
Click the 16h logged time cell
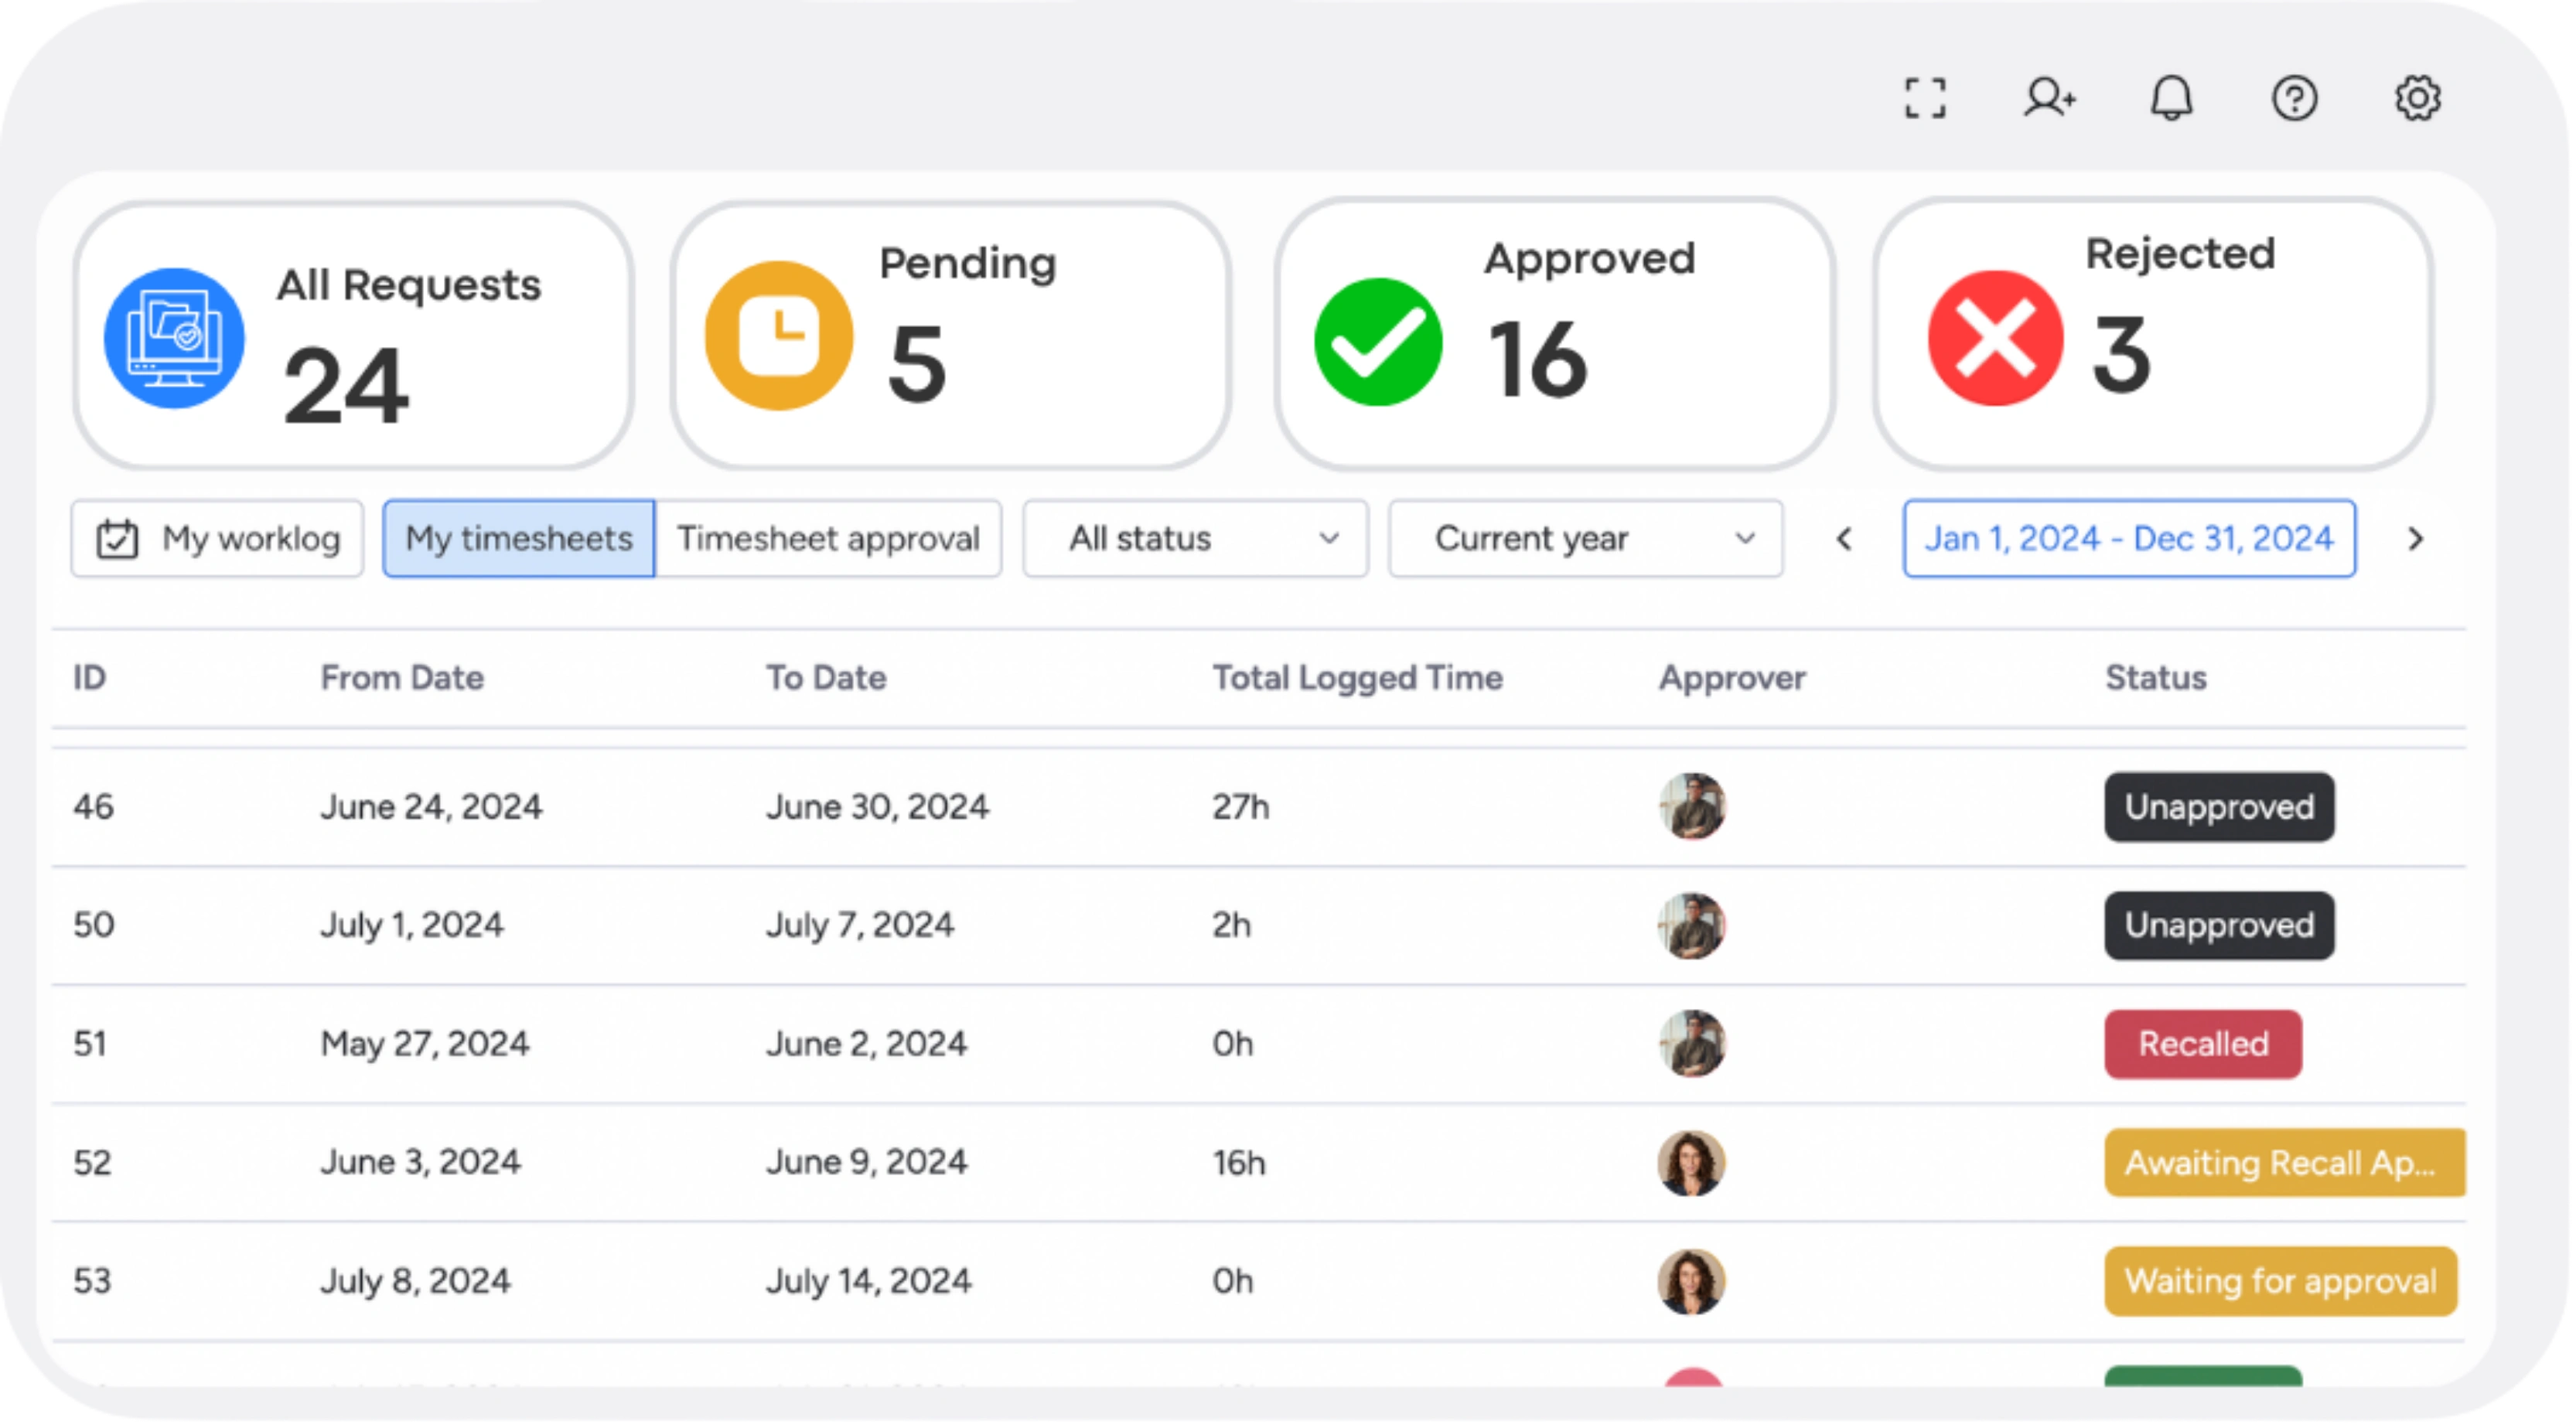point(1239,1163)
